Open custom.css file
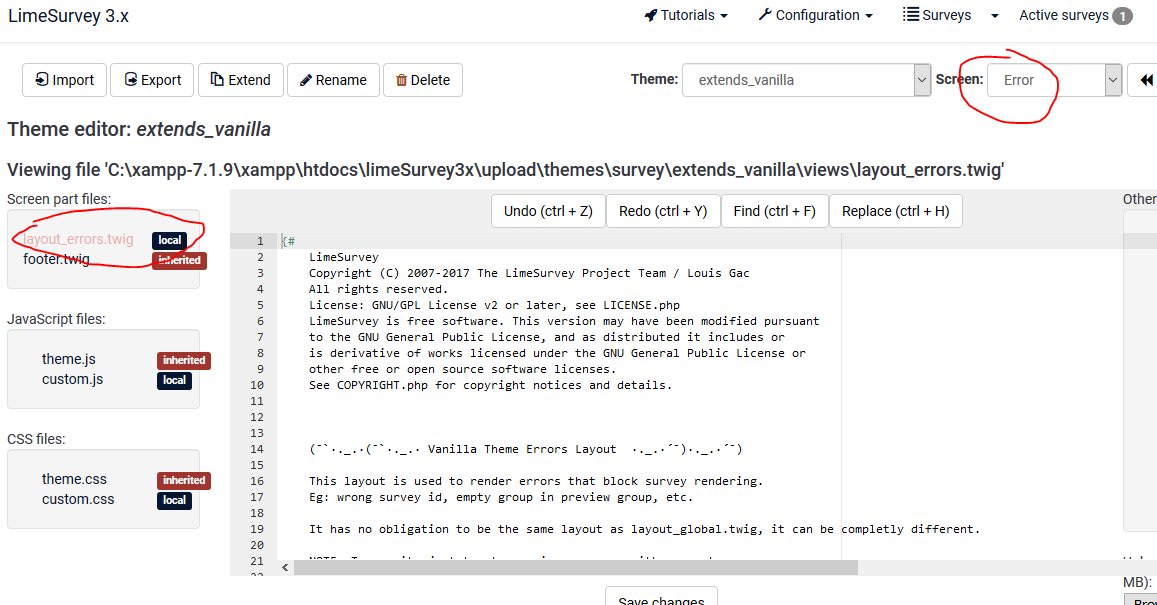Image resolution: width=1157 pixels, height=605 pixels. point(77,499)
